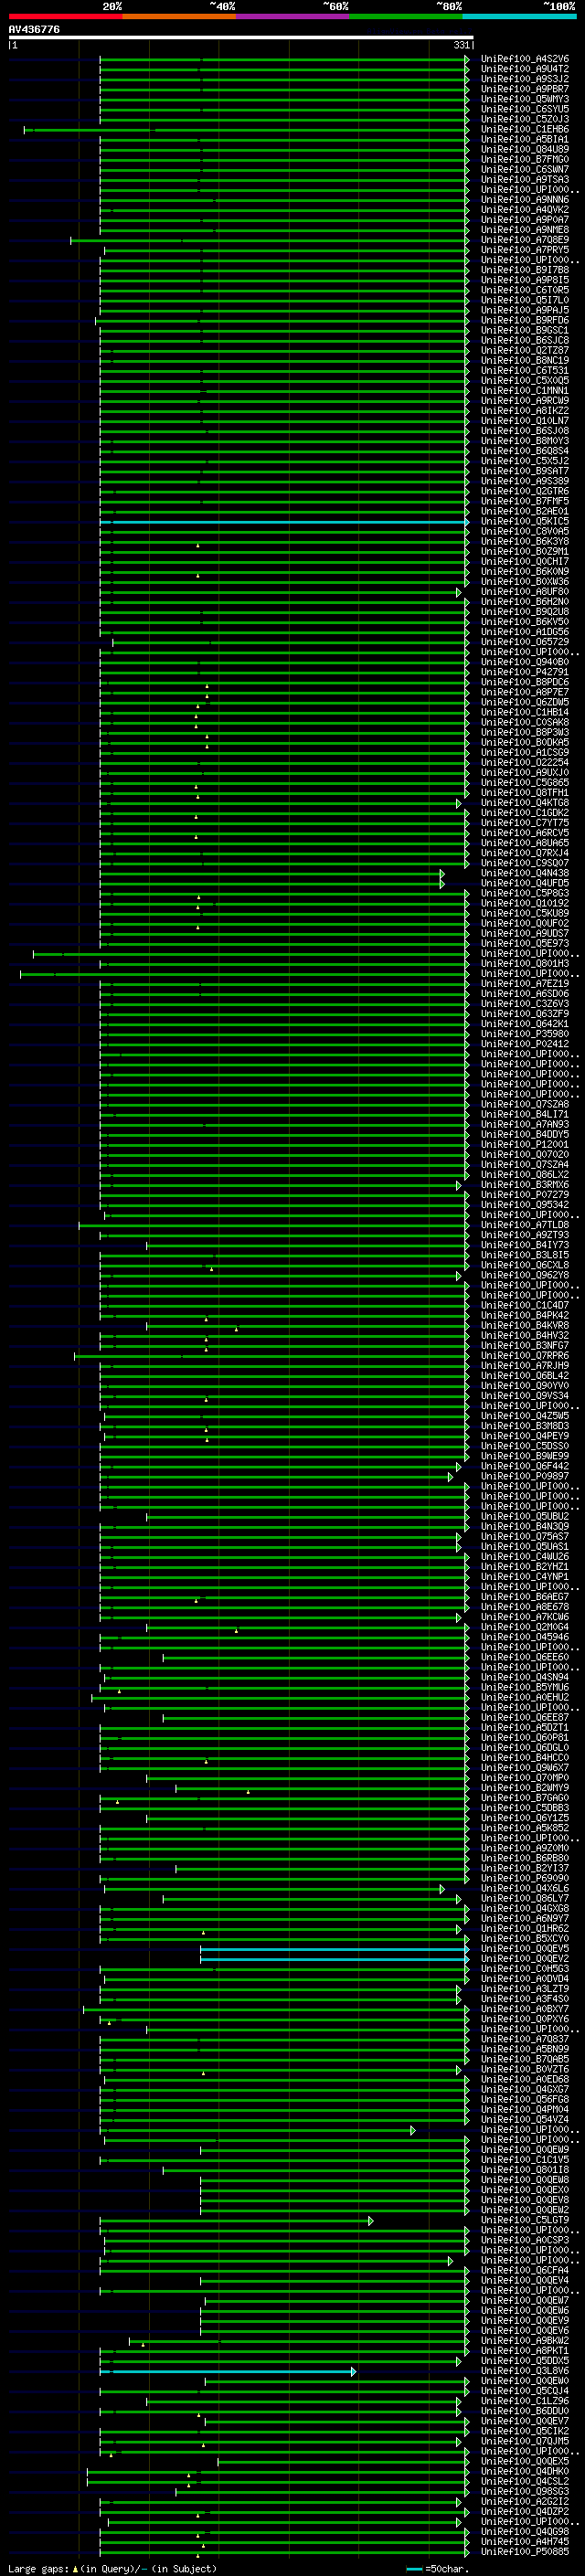Screen dimensions: 585x2576
Task: Select the UniRef100_A5BIA1 label
Action: (524, 139)
